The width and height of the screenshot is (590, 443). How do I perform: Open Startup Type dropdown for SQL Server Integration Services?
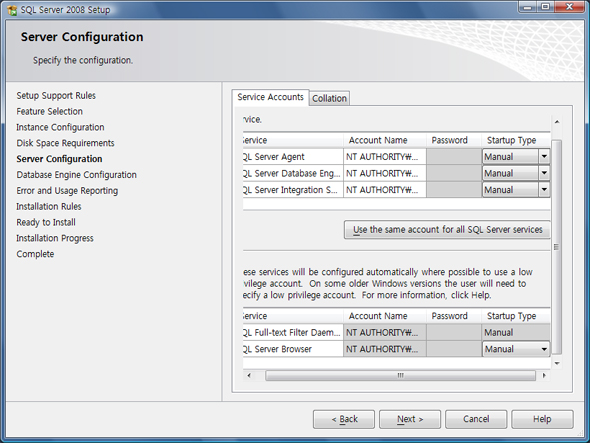point(544,190)
